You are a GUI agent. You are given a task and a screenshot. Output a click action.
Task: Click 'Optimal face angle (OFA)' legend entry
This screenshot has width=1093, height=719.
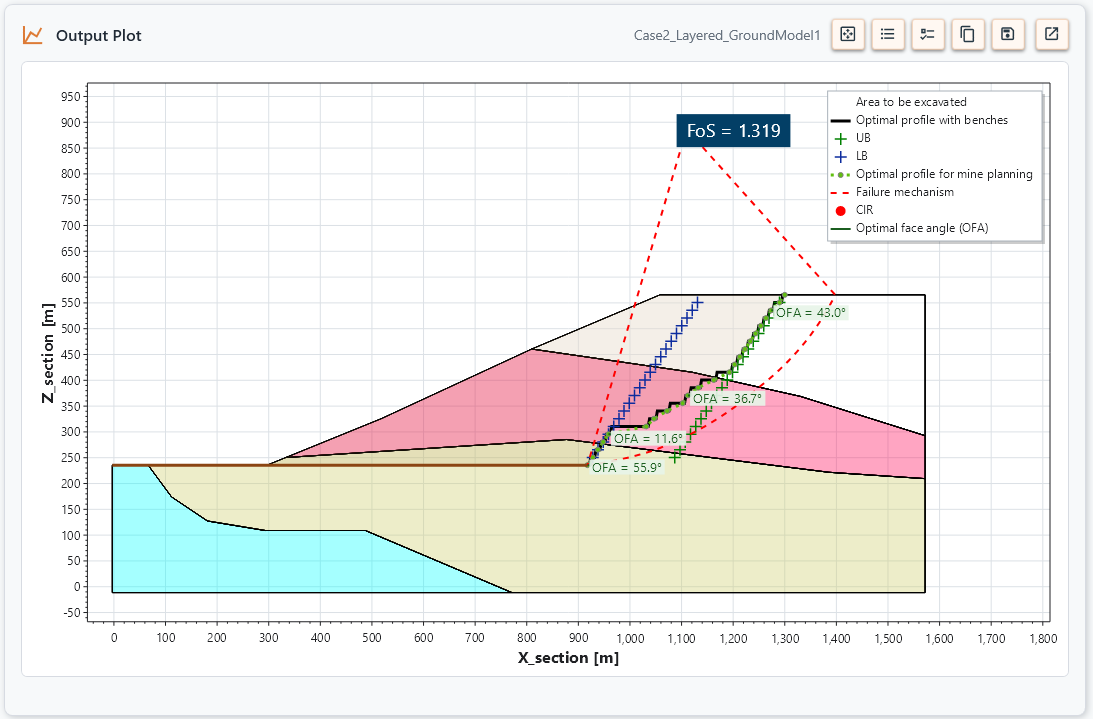click(922, 228)
